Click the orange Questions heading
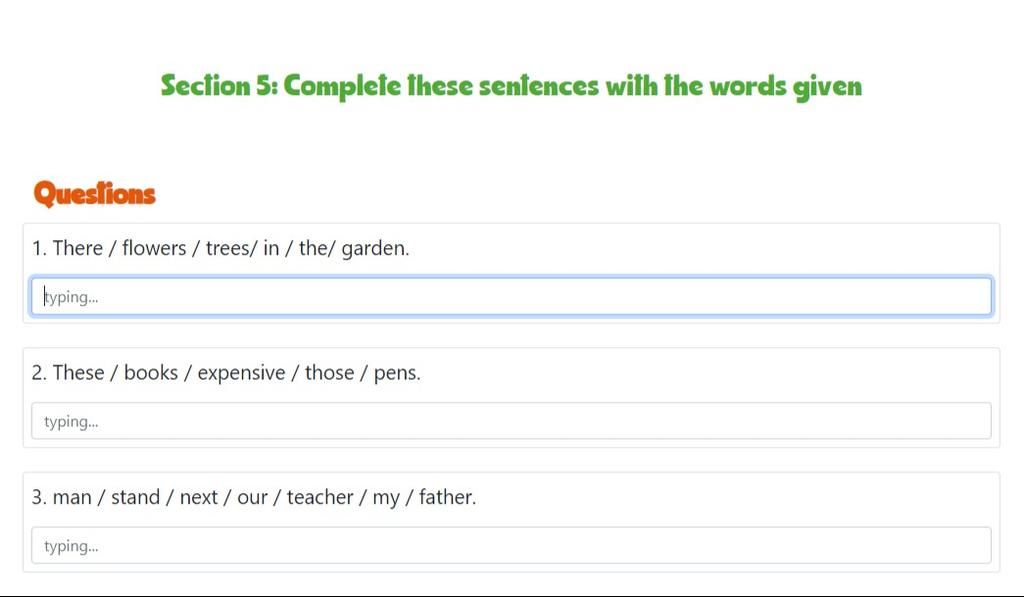 (95, 194)
